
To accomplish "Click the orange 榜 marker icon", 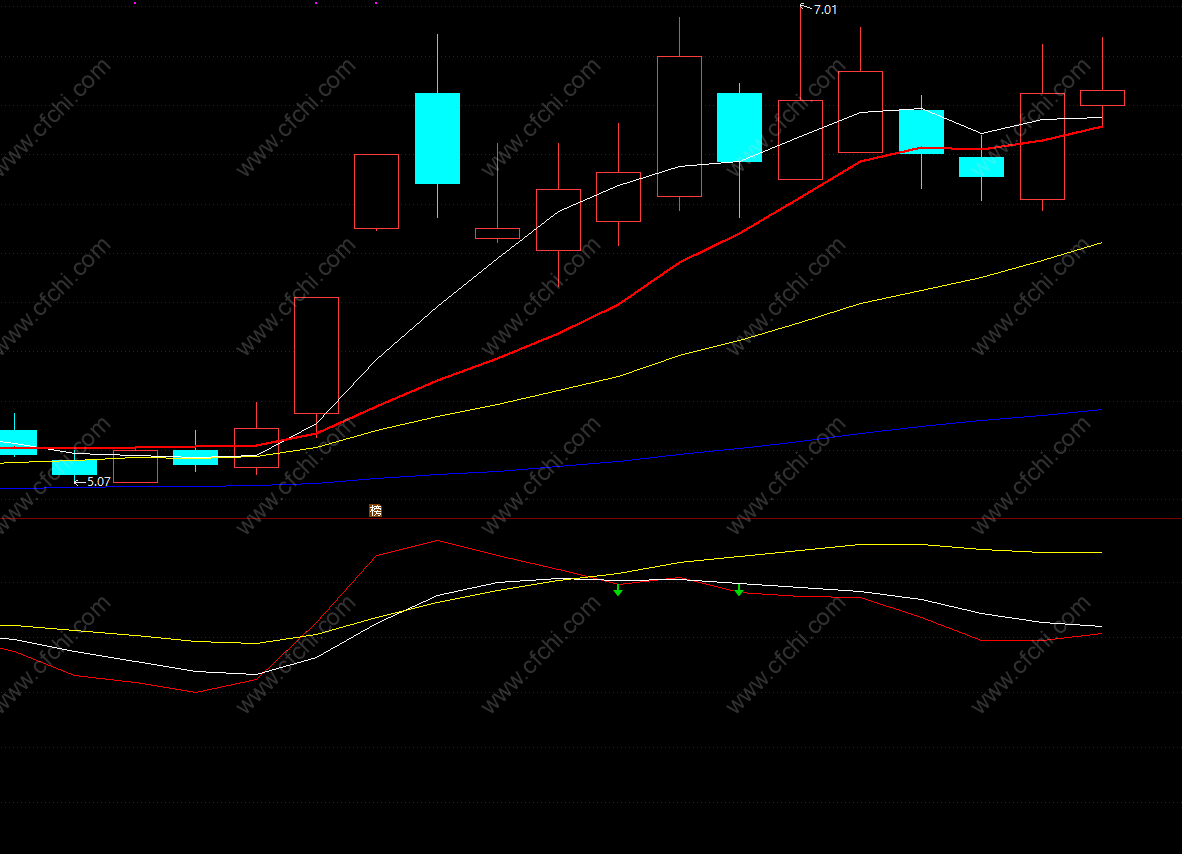I will pyautogui.click(x=375, y=510).
